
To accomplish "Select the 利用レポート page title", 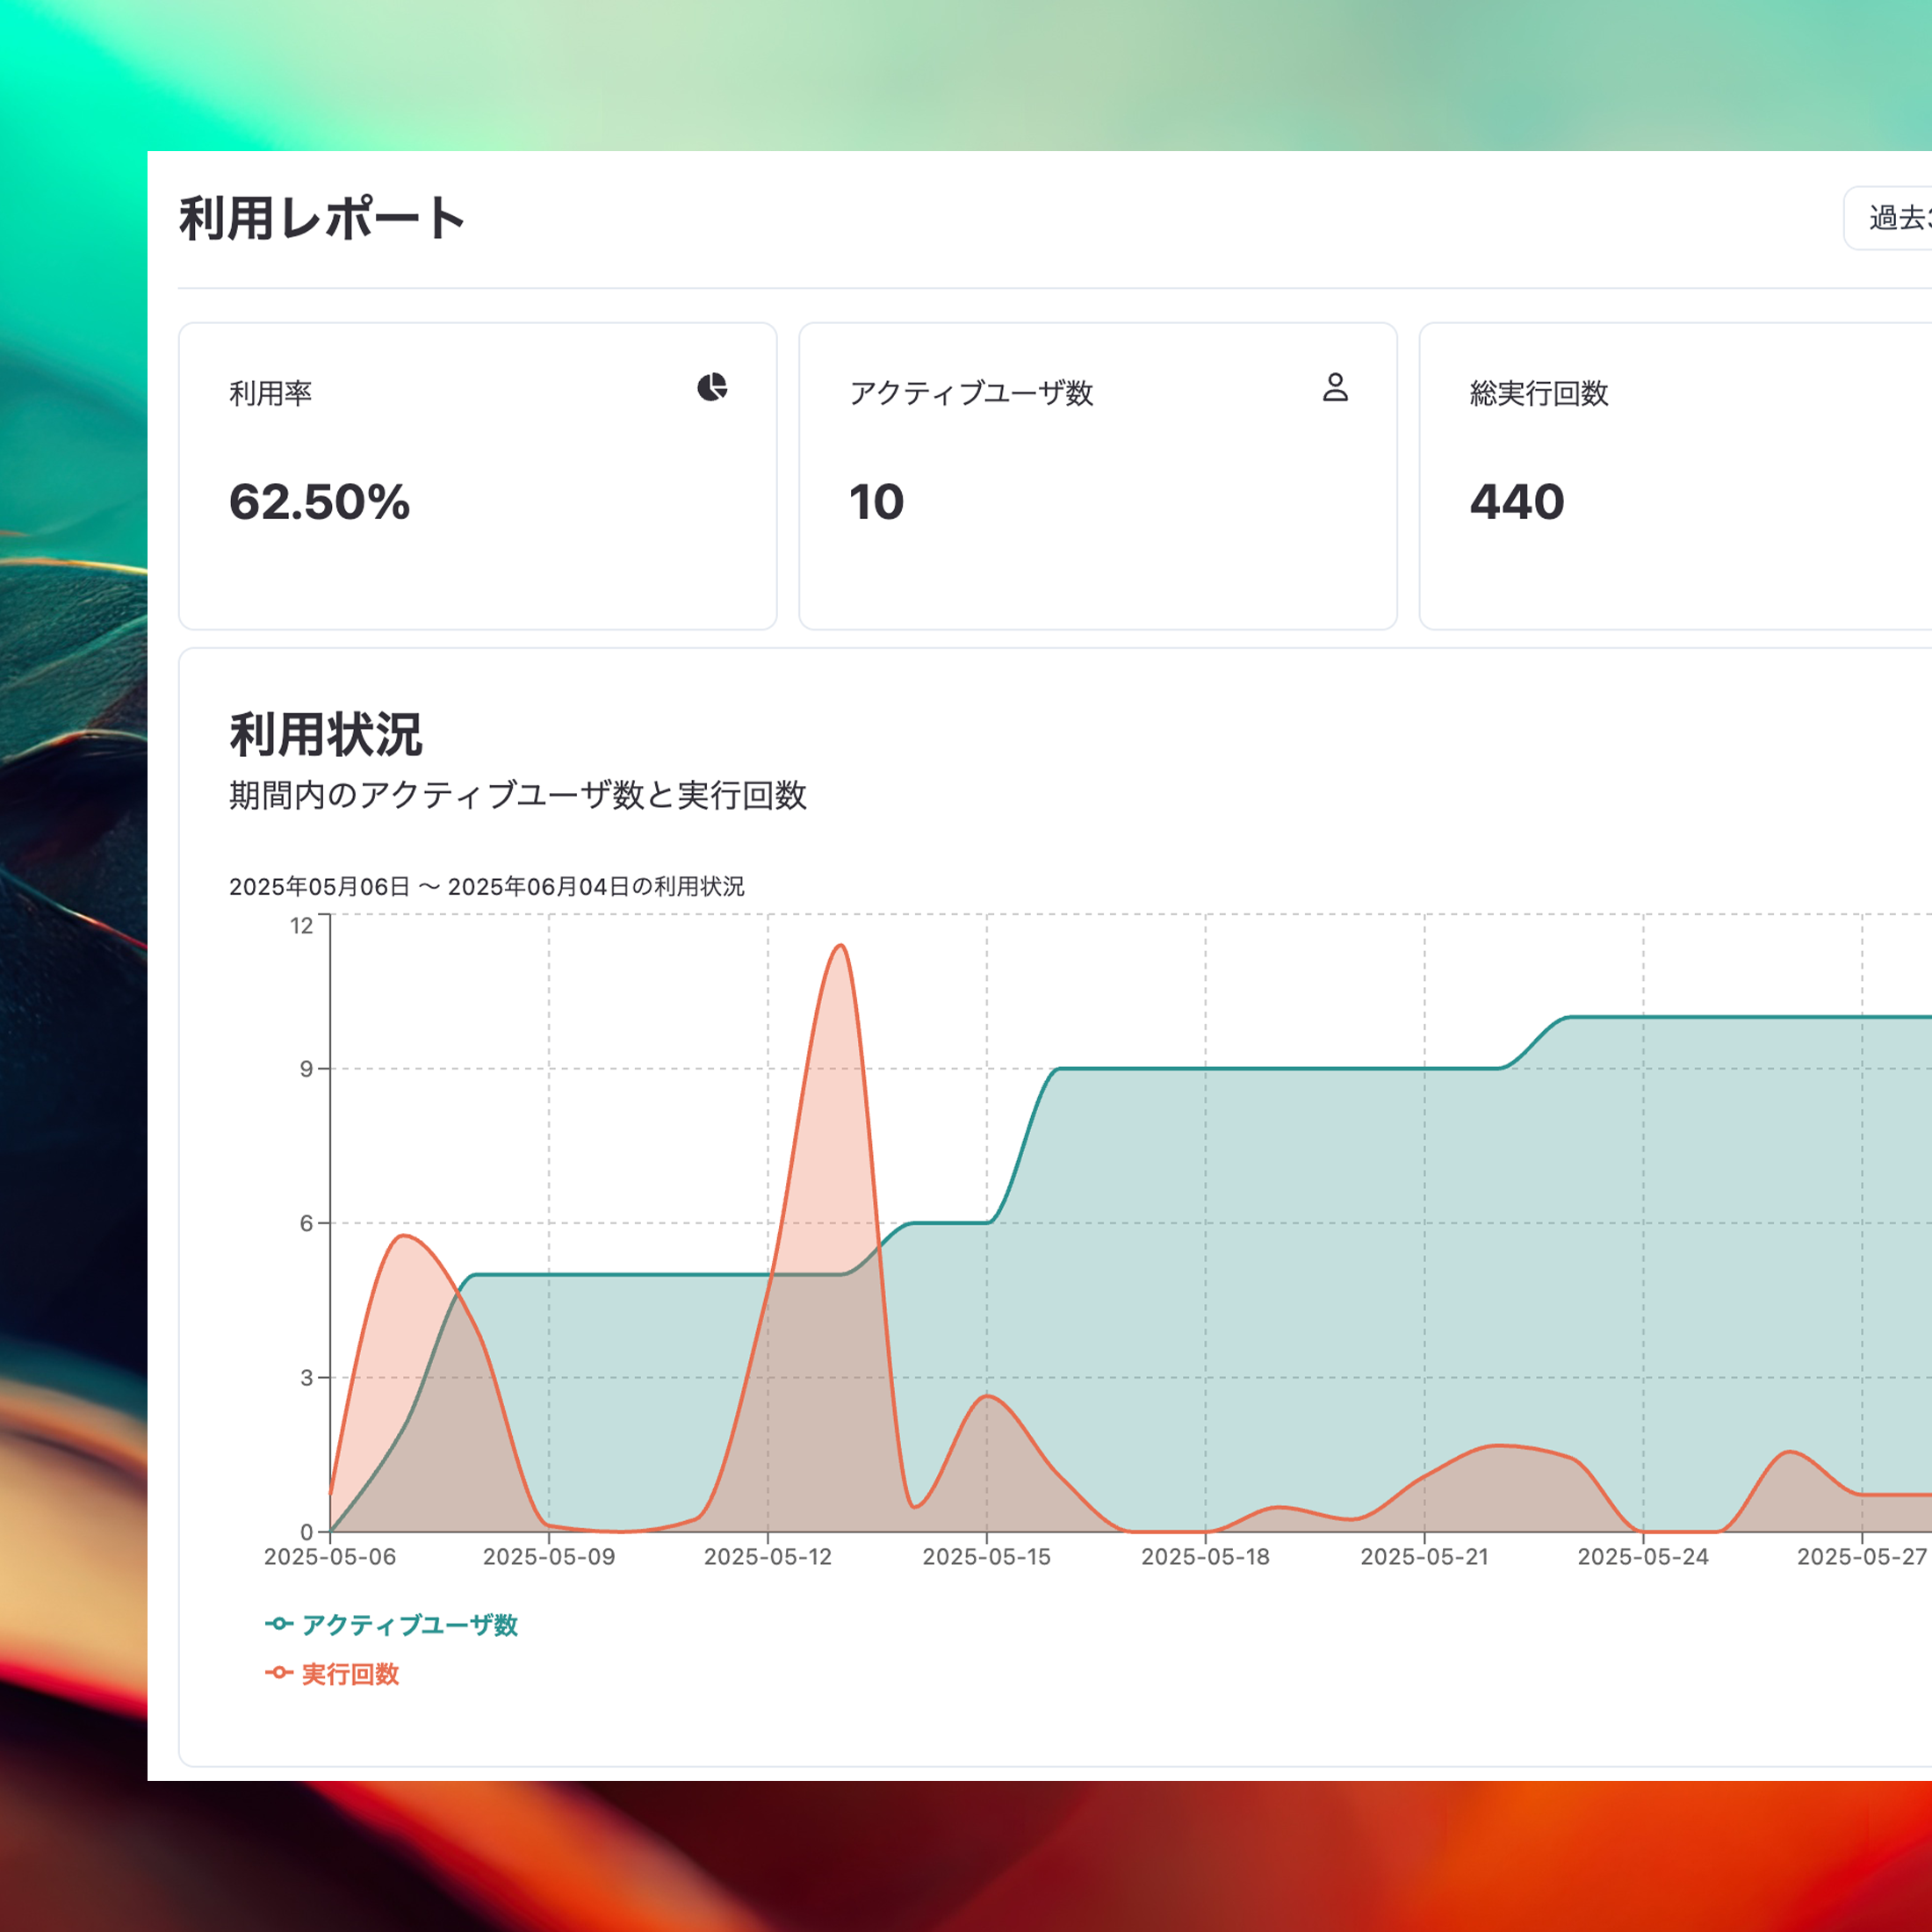I will (322, 218).
